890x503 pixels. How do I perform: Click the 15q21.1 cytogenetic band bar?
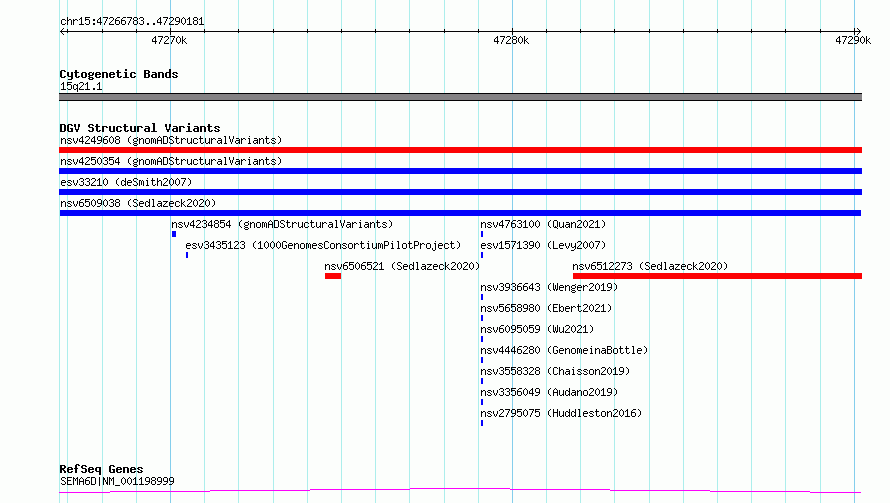[460, 97]
